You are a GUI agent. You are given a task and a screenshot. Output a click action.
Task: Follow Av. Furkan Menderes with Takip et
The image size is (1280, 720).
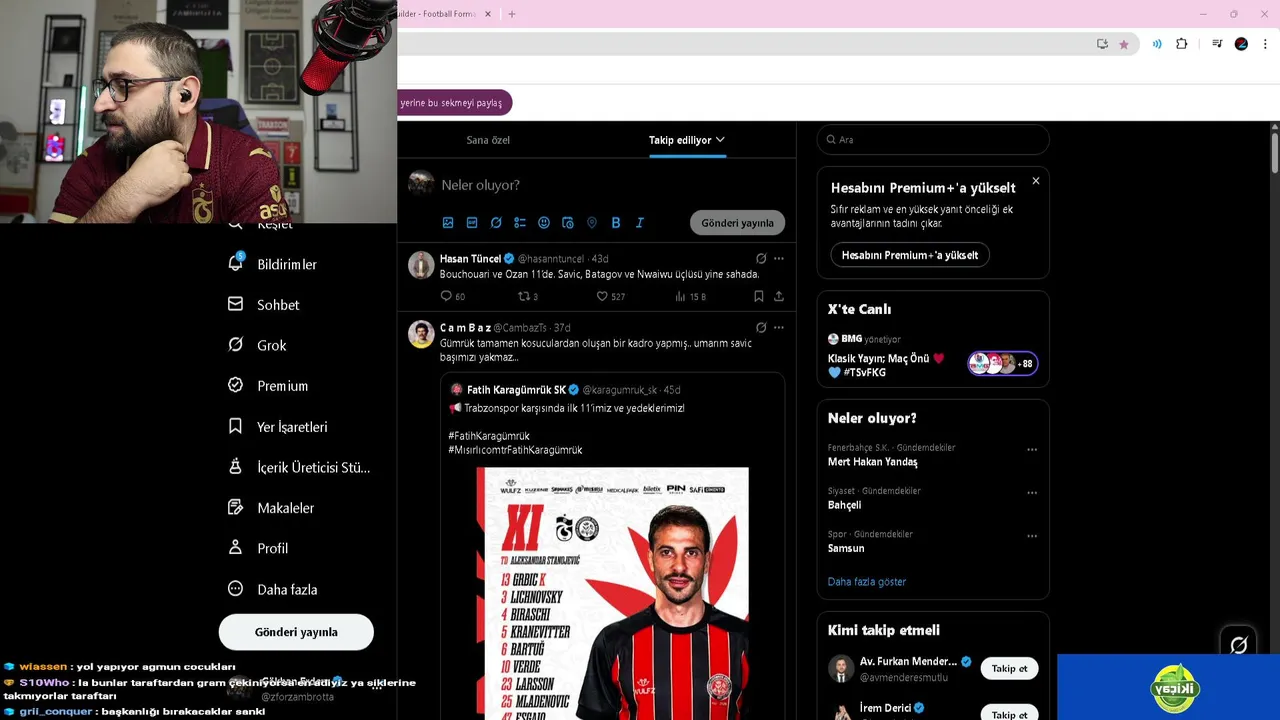pos(1009,668)
